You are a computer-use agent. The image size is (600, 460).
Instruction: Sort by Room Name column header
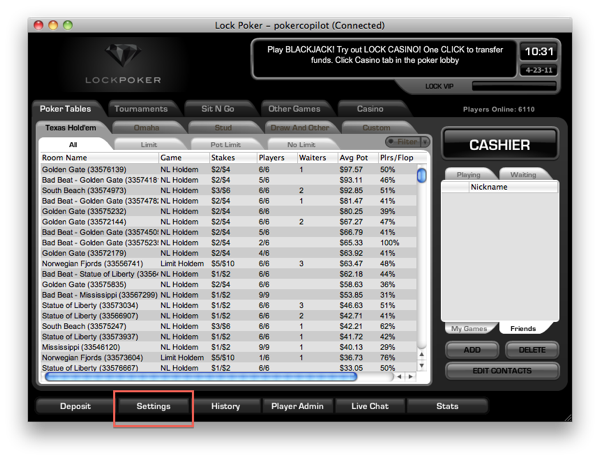pos(99,158)
